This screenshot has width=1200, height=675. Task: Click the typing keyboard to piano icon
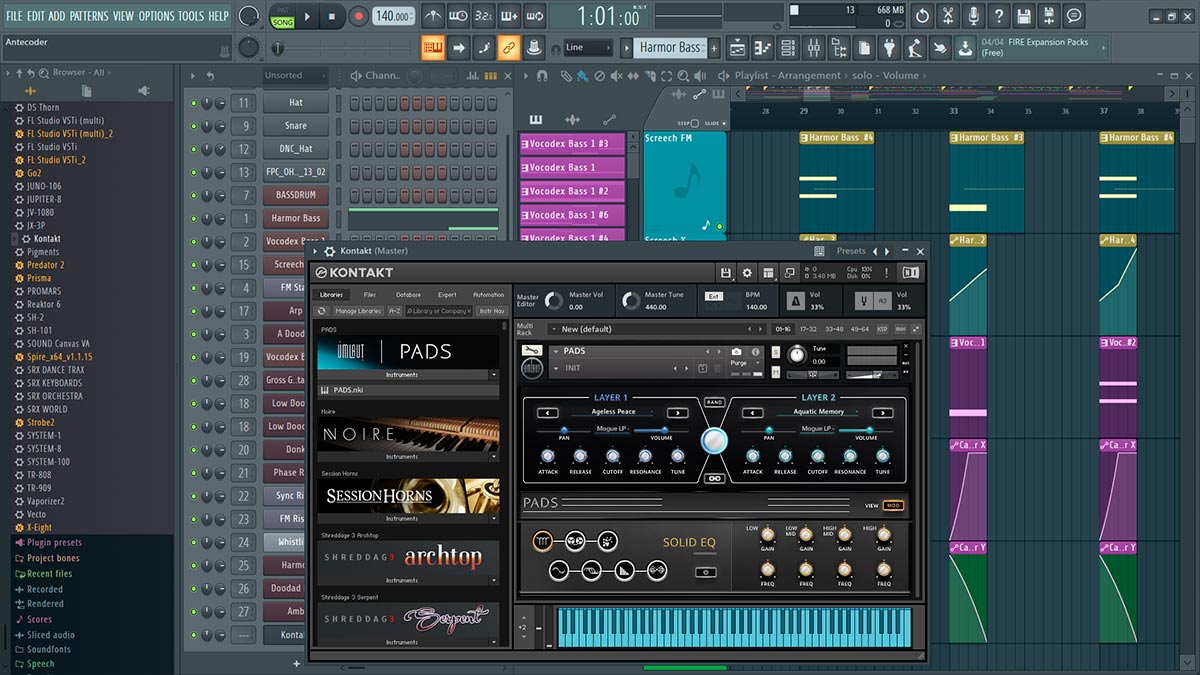click(433, 47)
